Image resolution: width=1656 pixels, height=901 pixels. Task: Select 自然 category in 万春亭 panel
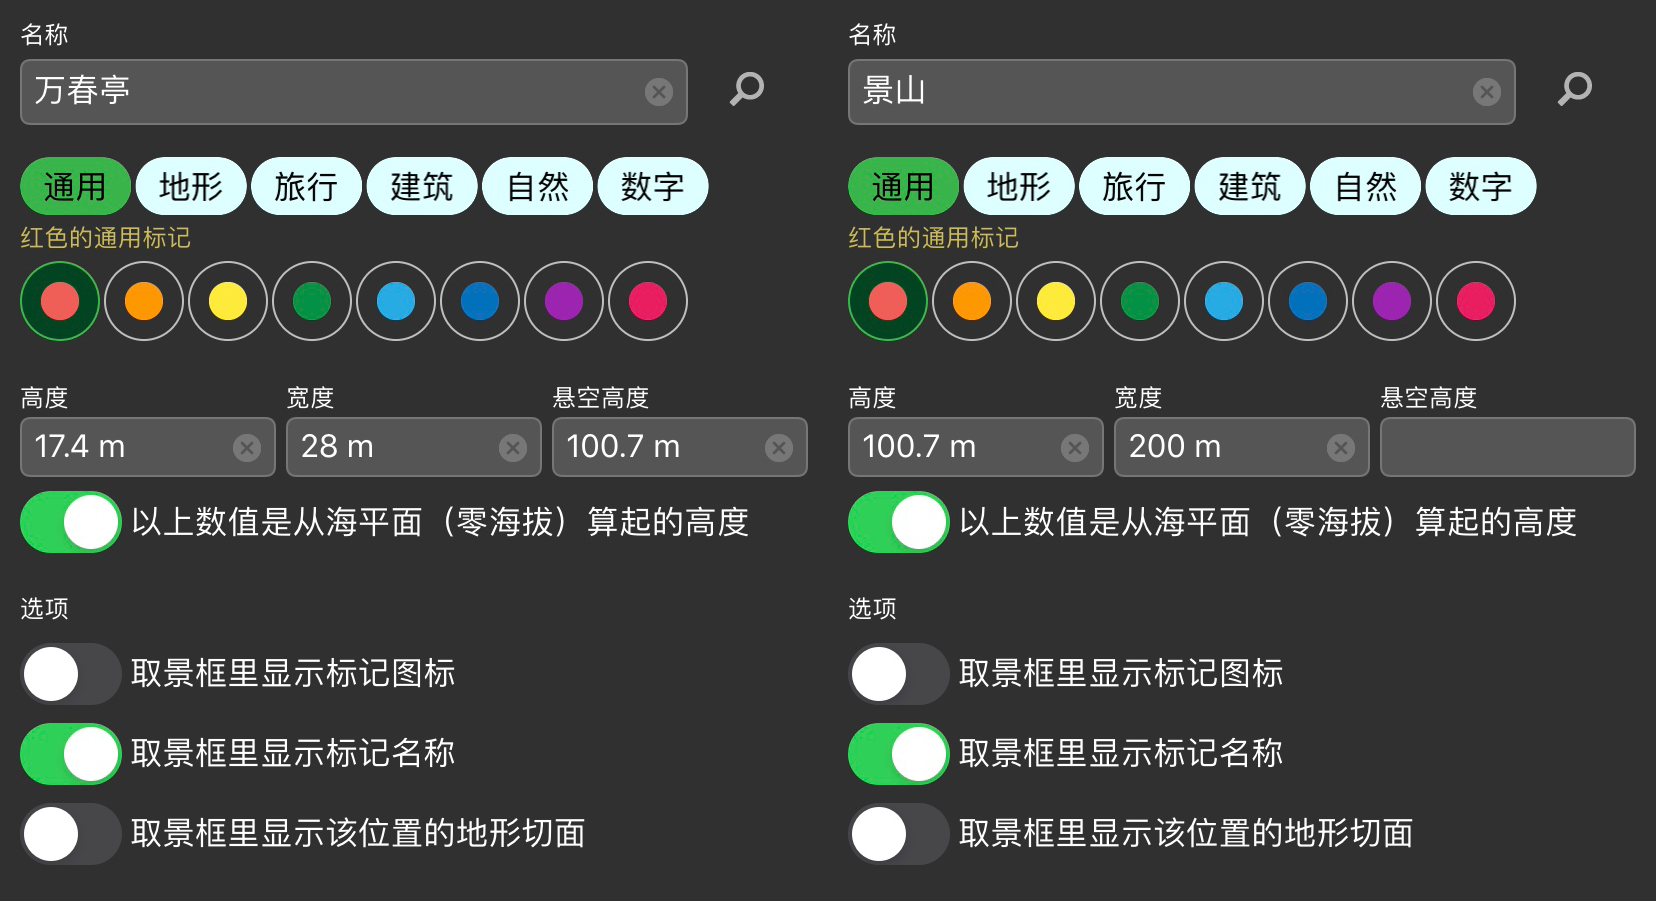coord(537,186)
